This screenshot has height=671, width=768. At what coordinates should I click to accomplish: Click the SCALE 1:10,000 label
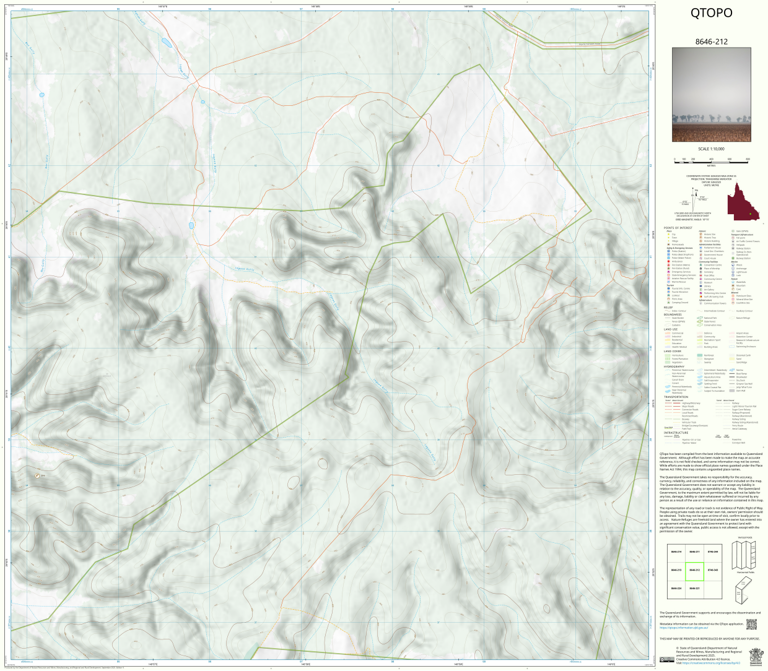click(x=711, y=149)
